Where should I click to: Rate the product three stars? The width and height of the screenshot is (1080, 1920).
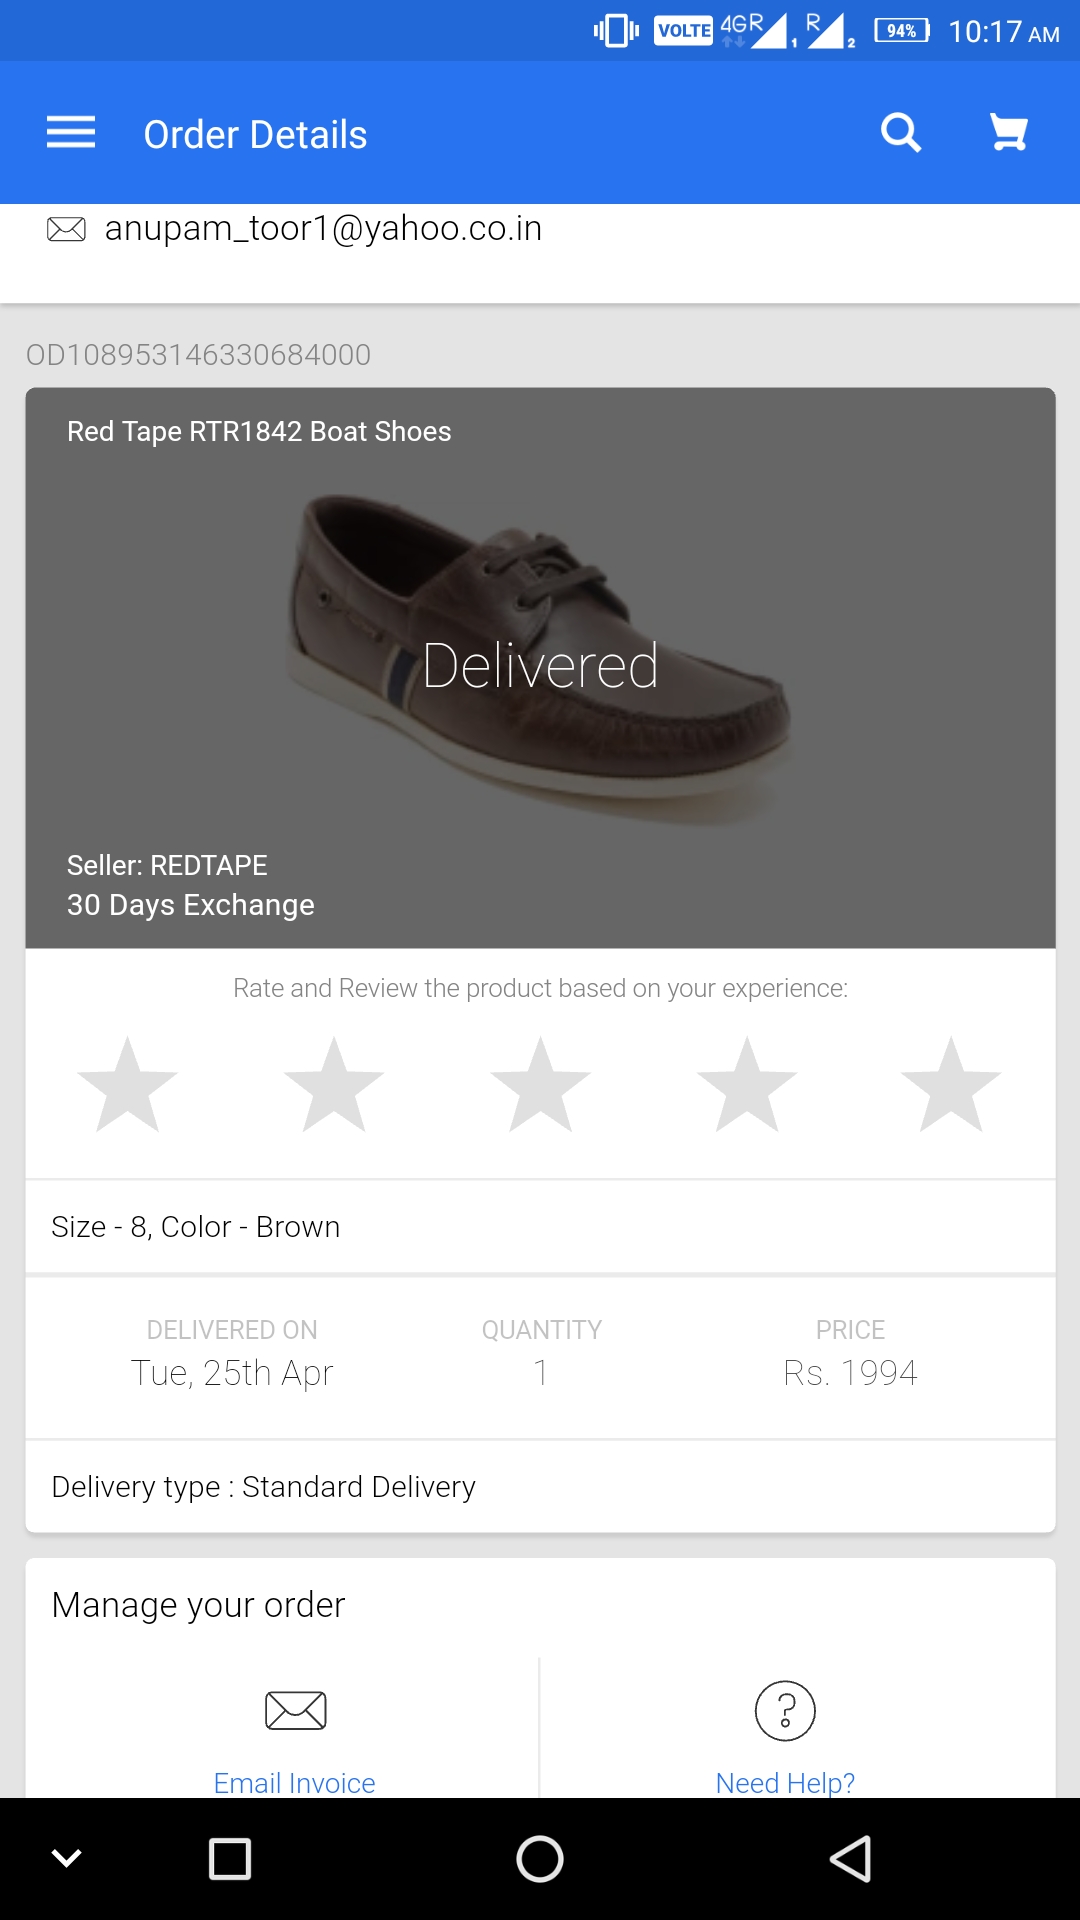540,1085
